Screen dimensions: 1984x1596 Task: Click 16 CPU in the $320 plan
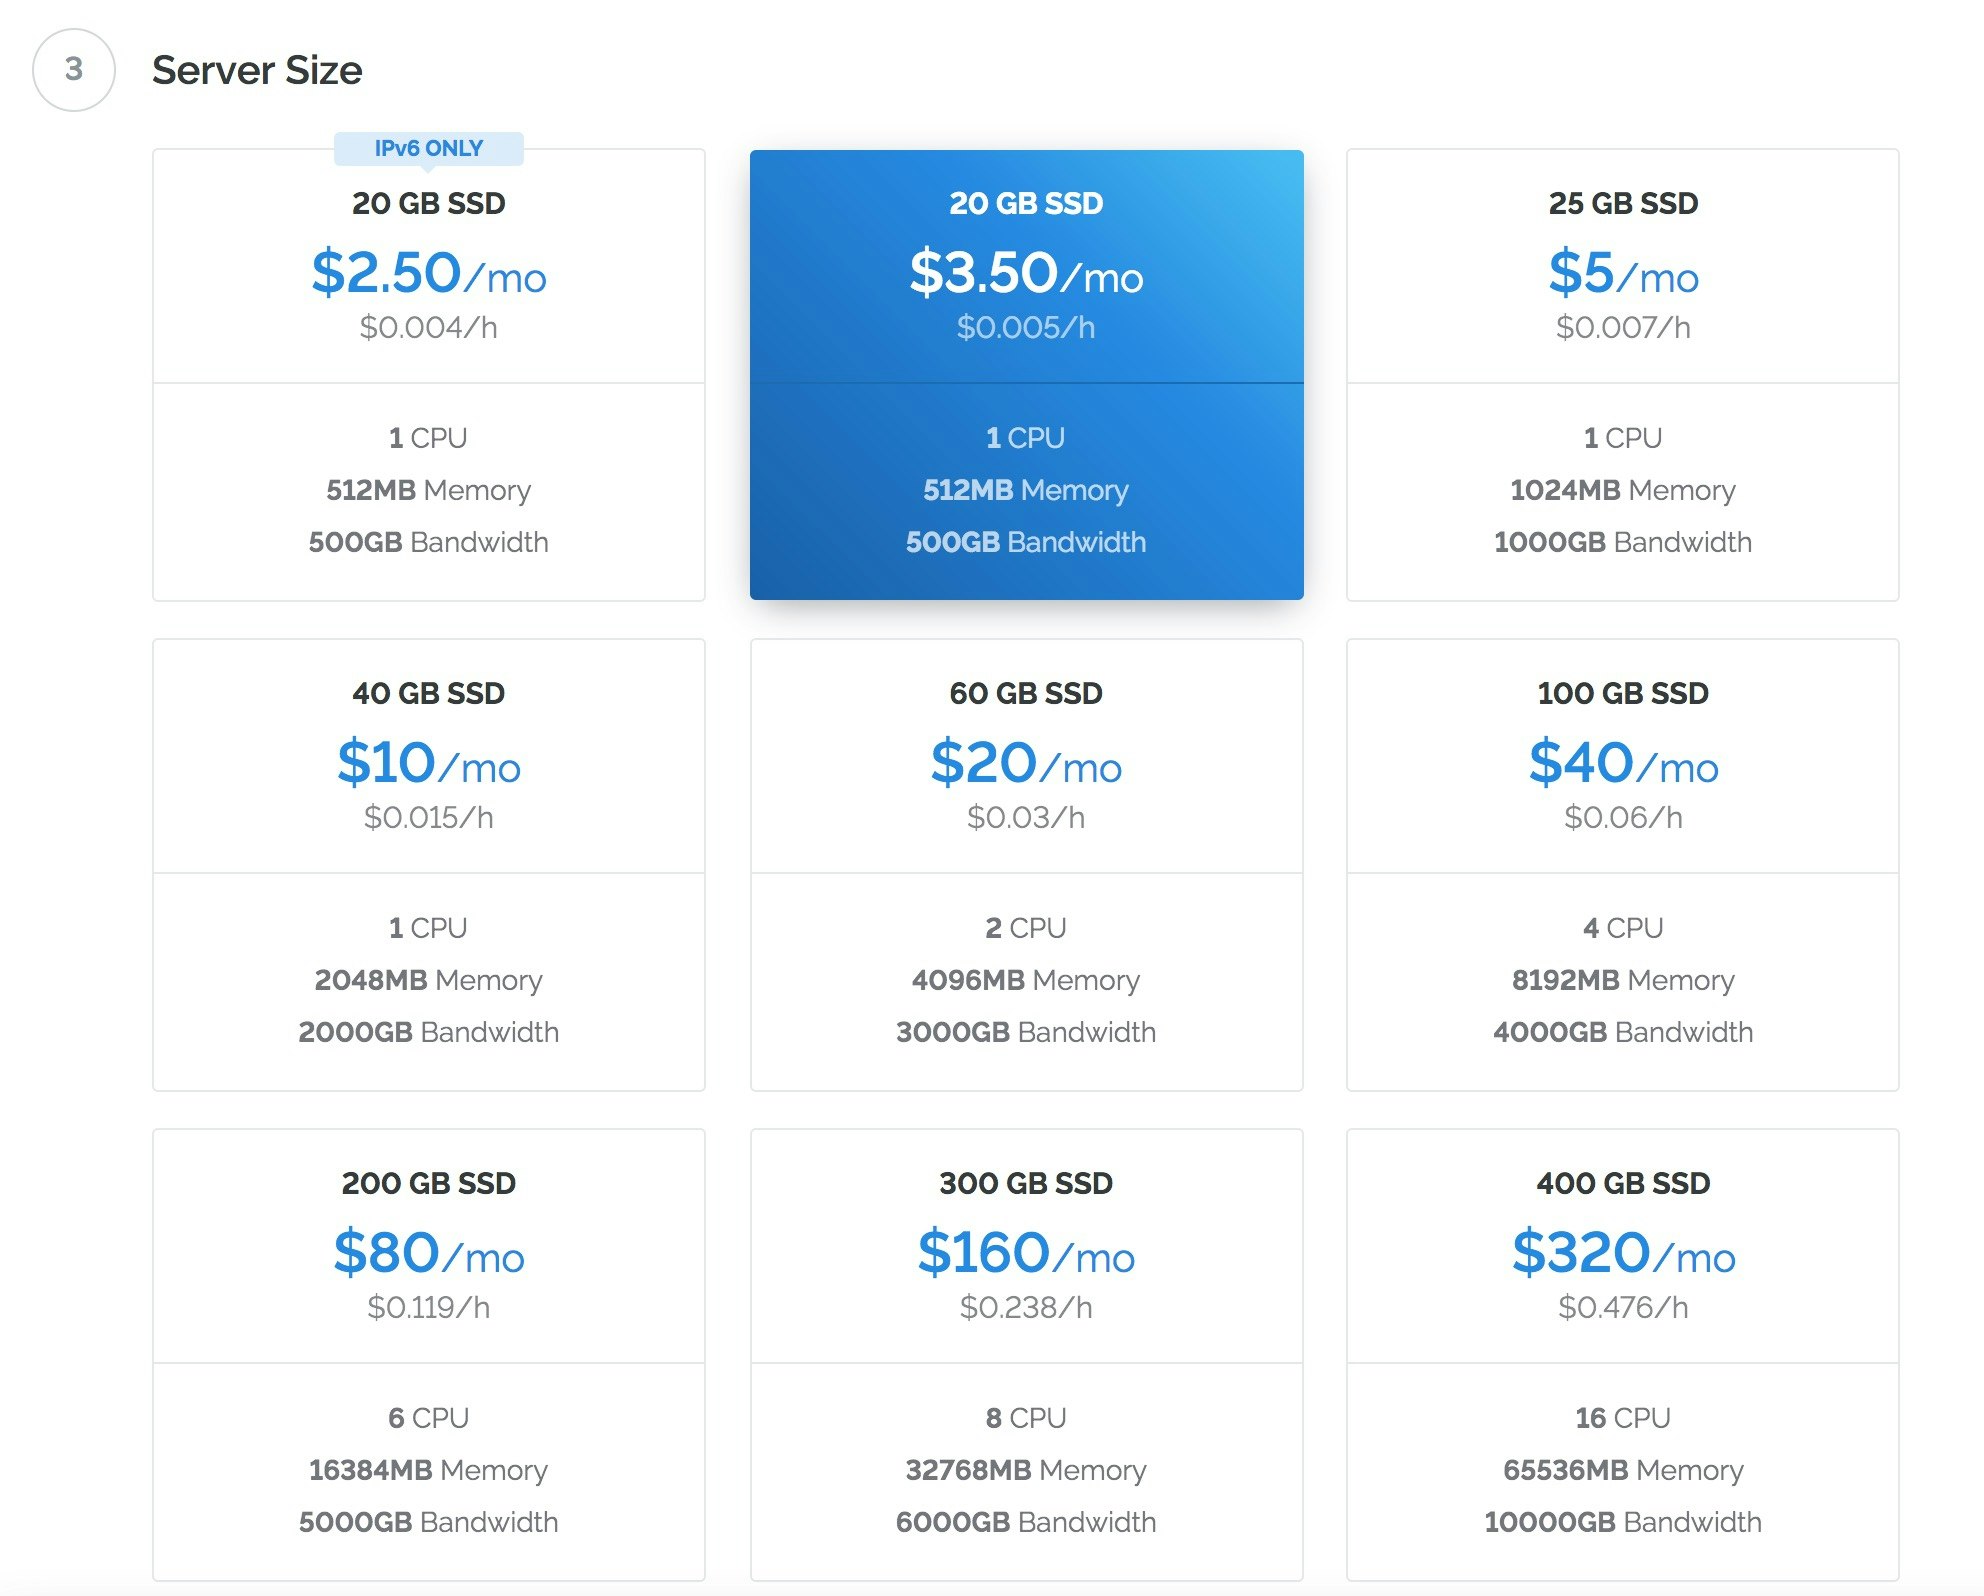point(1622,1418)
